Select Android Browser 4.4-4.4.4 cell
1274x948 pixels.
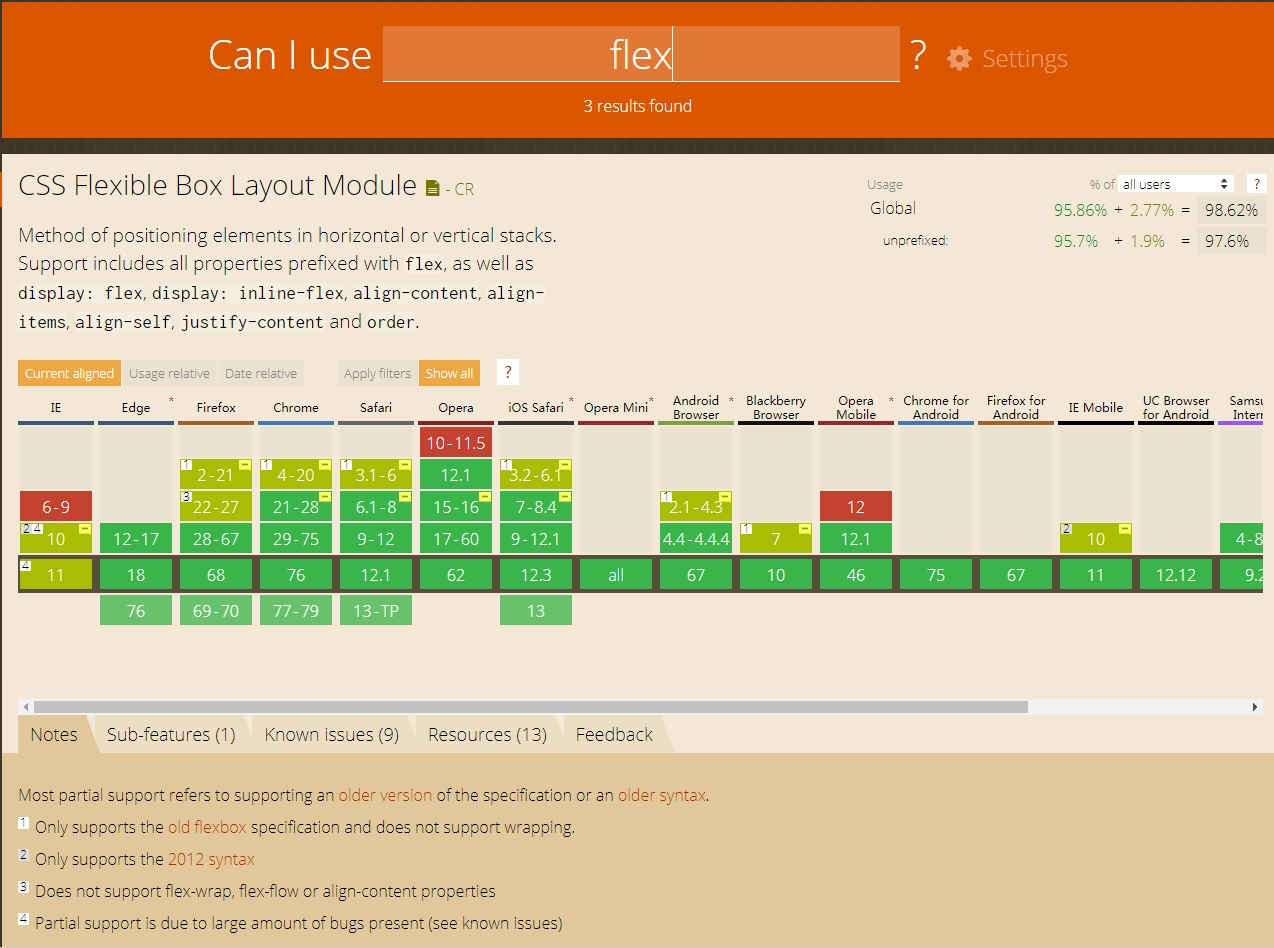696,539
